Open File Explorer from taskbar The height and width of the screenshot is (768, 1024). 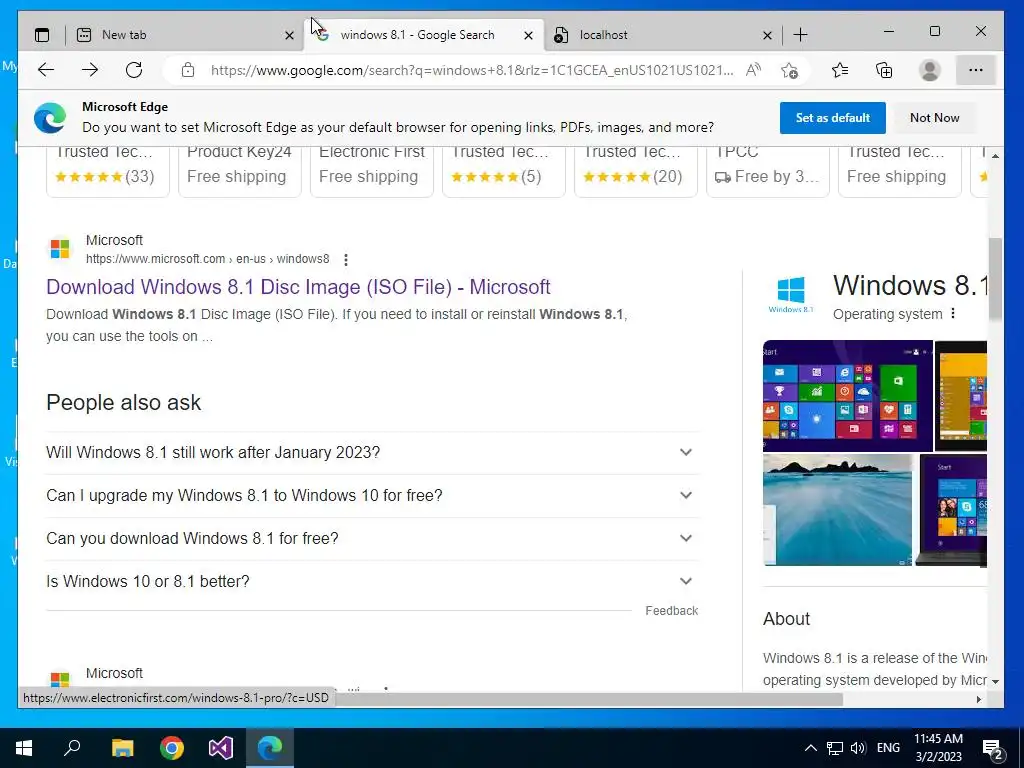[x=122, y=748]
